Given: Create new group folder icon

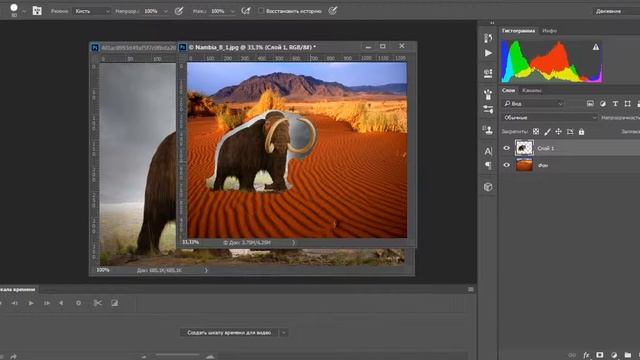Looking at the screenshot, I should pyautogui.click(x=628, y=355).
